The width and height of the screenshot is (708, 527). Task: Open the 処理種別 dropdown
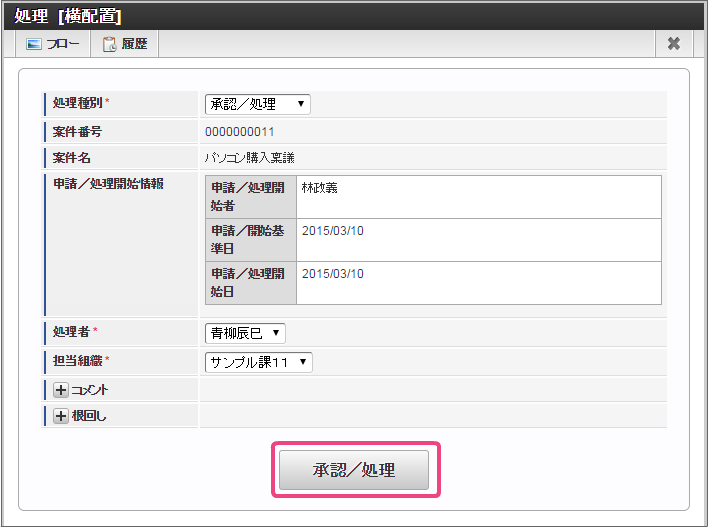(x=257, y=104)
